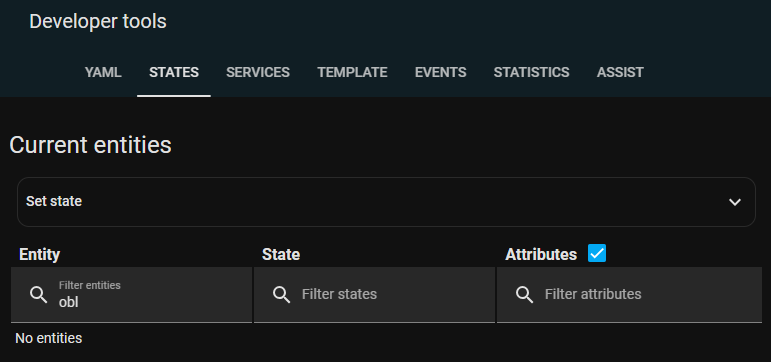Open the ASSIST tab
This screenshot has height=362, width=771.
click(620, 72)
